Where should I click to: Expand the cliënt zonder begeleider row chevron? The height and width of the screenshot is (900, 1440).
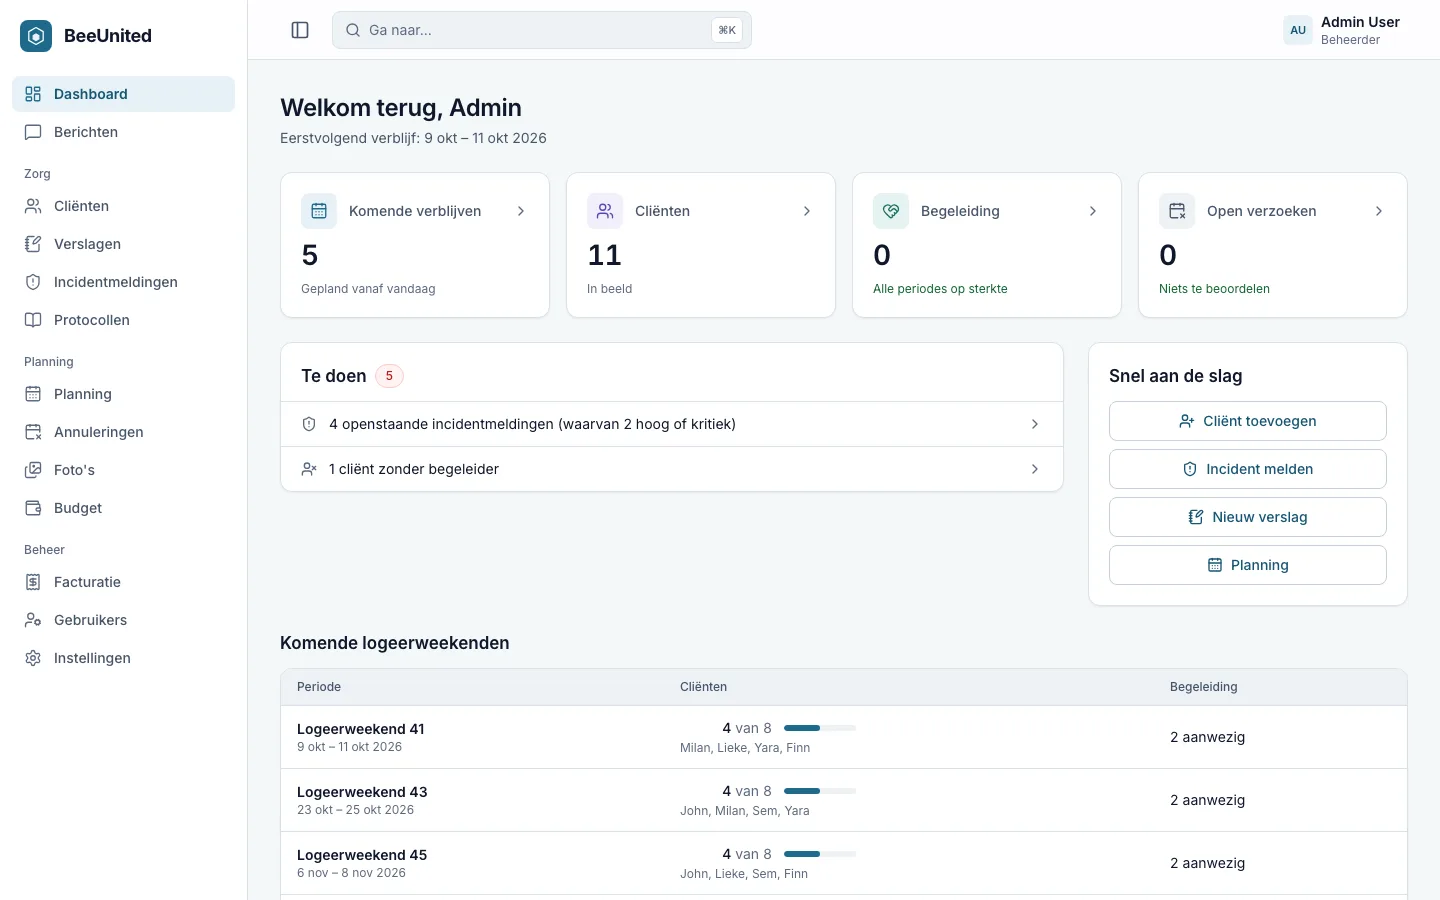pyautogui.click(x=1035, y=469)
